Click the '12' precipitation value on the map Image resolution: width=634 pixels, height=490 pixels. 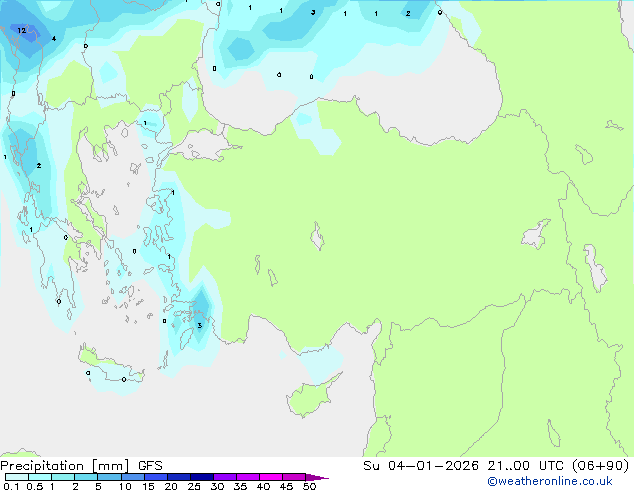coord(21,30)
